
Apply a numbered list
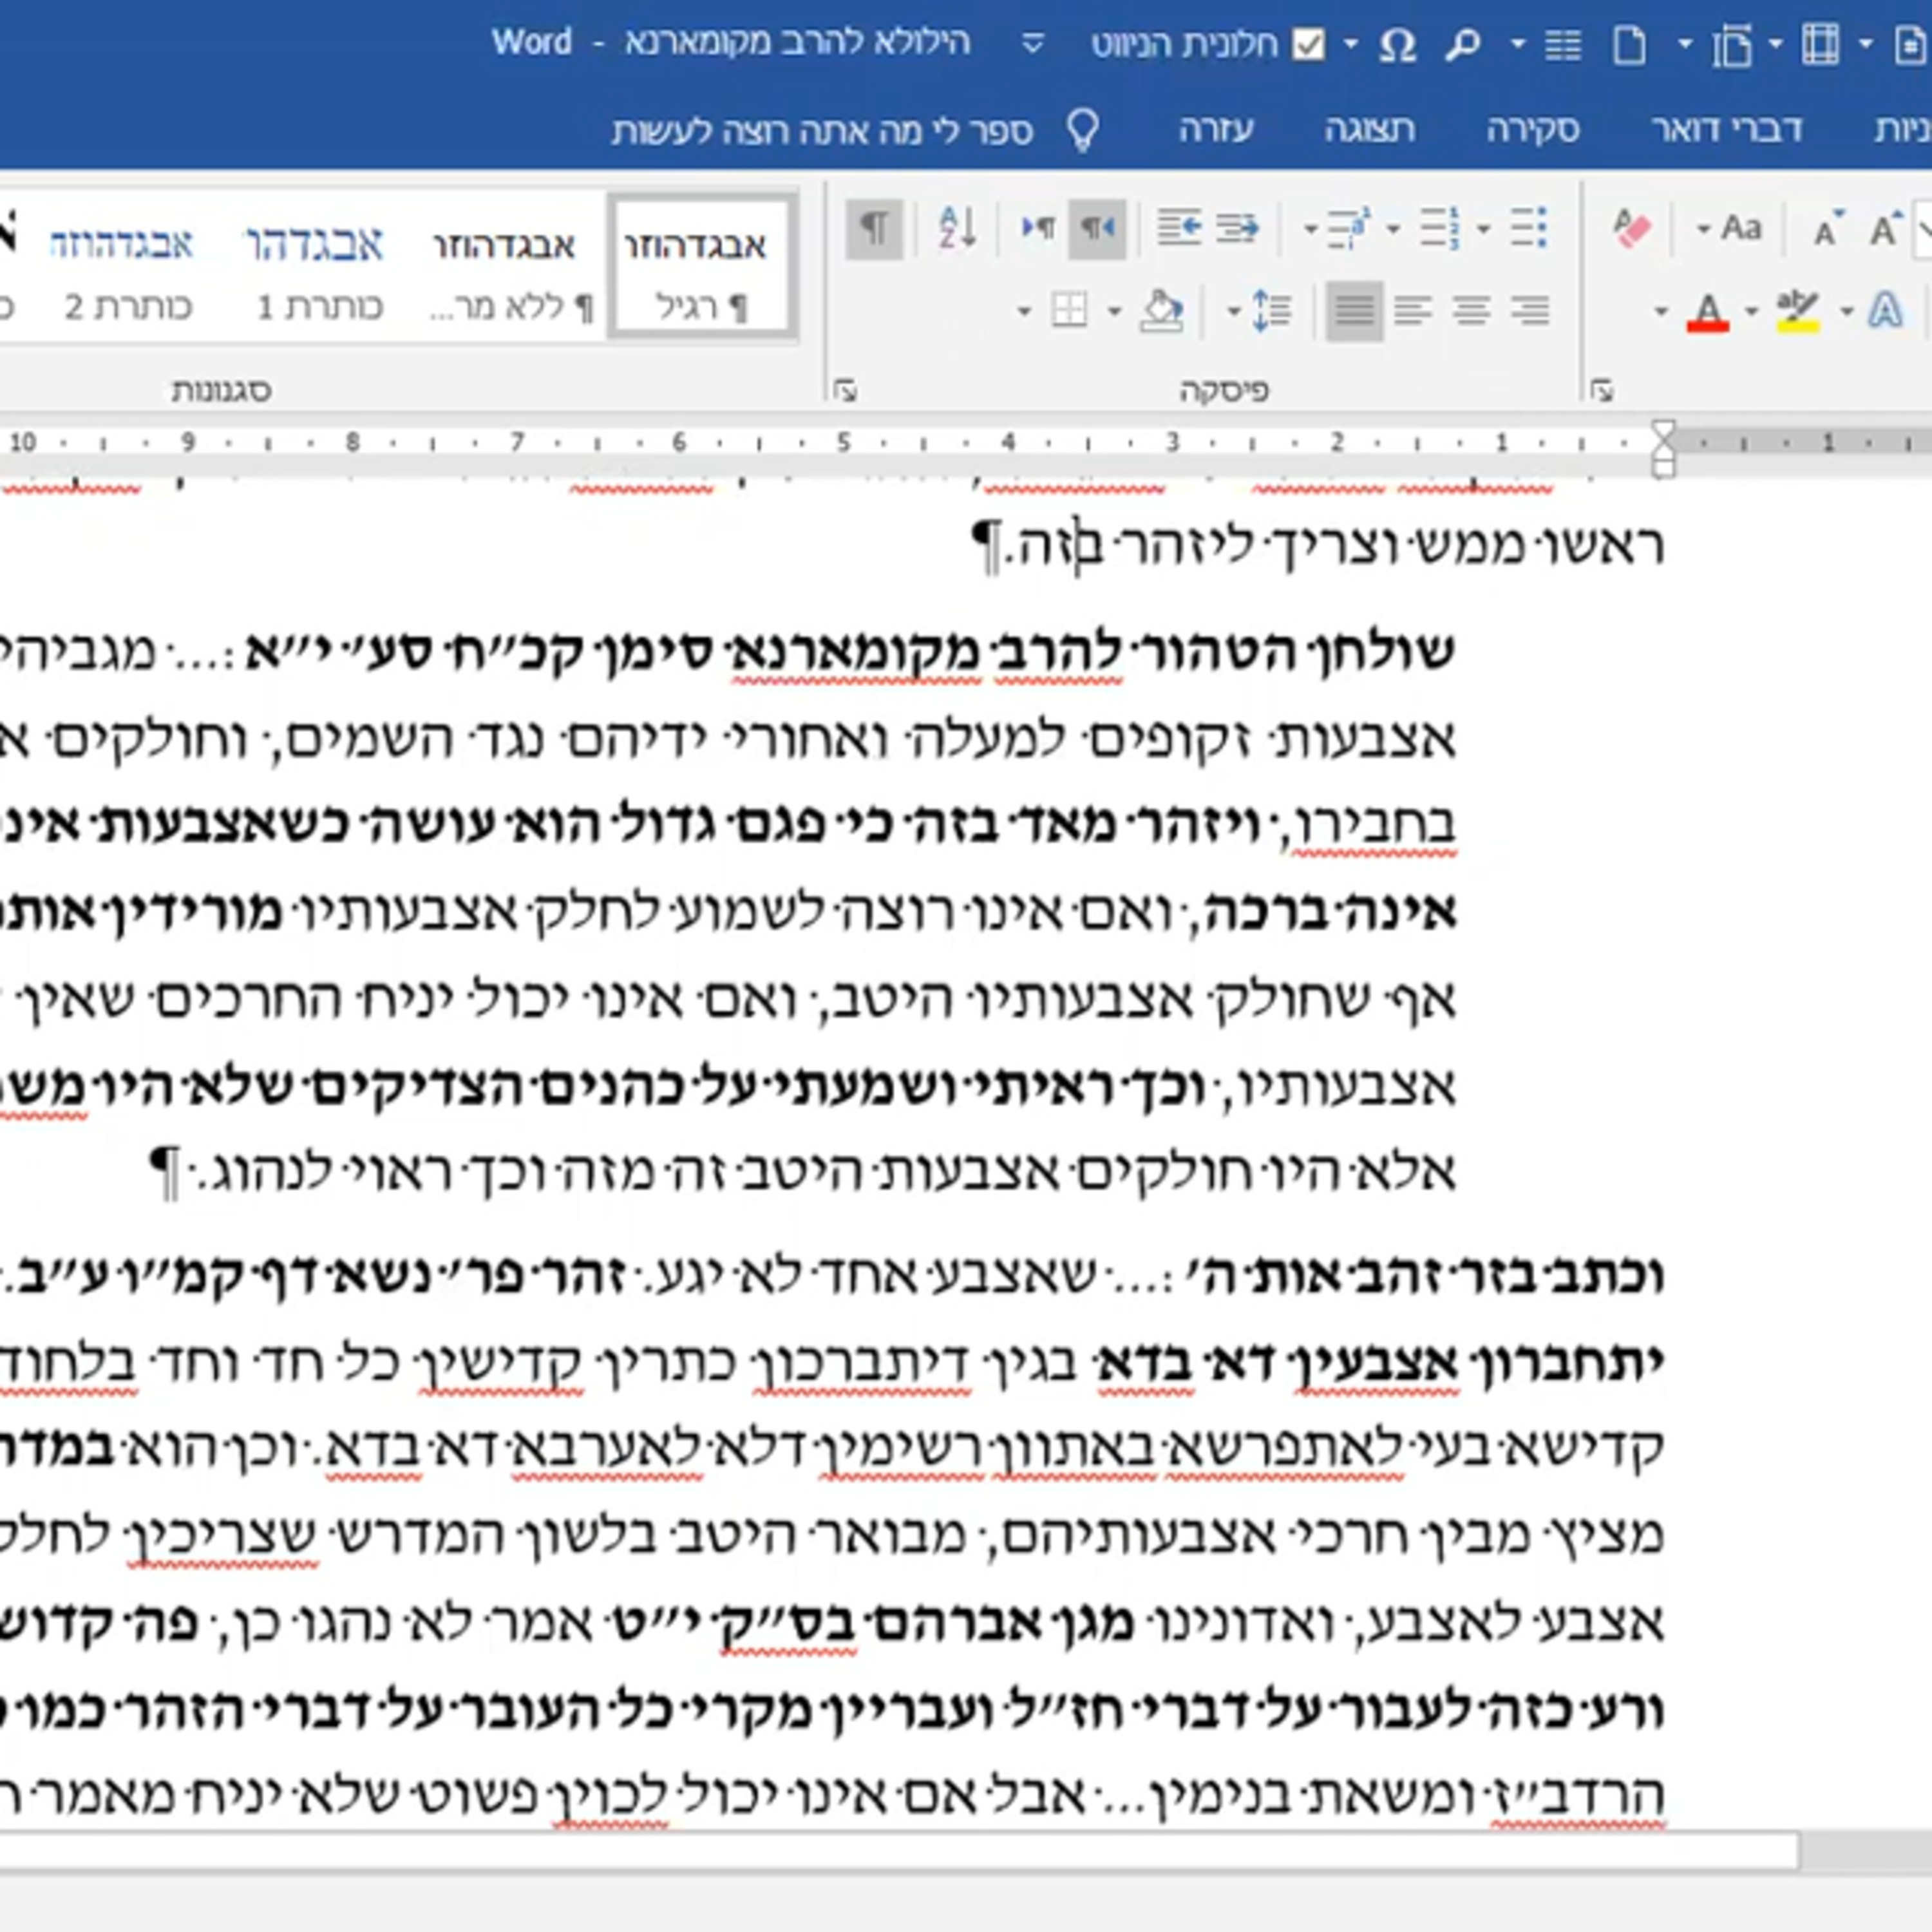click(x=1440, y=228)
